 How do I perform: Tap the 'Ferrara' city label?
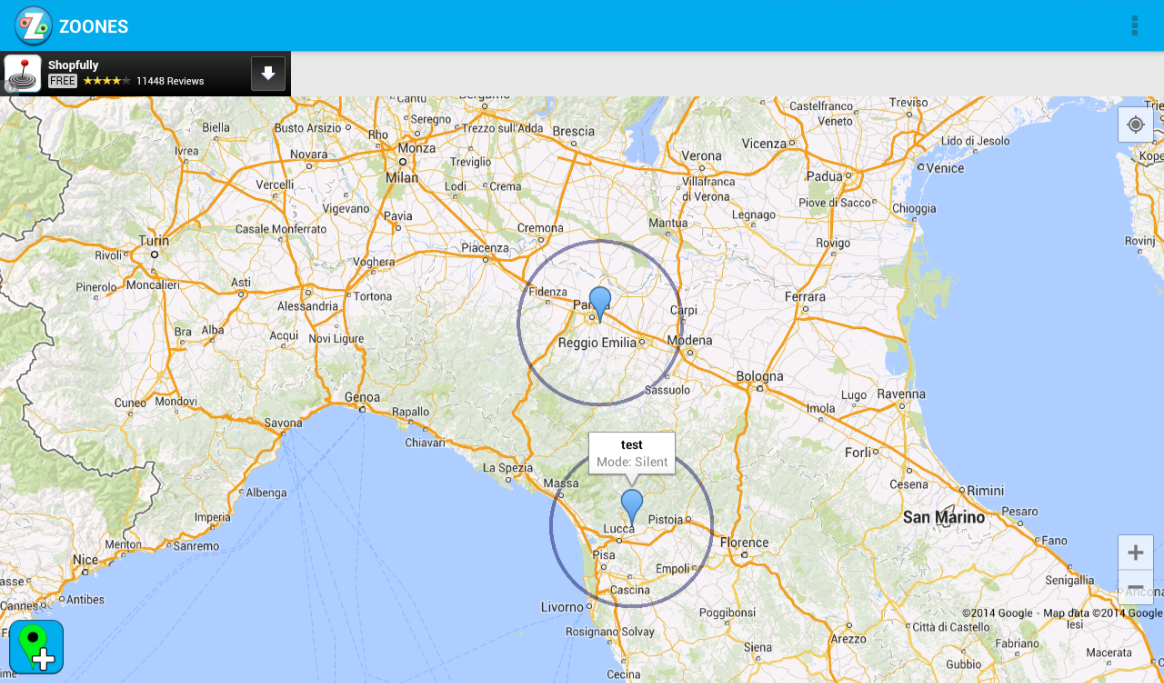[805, 297]
